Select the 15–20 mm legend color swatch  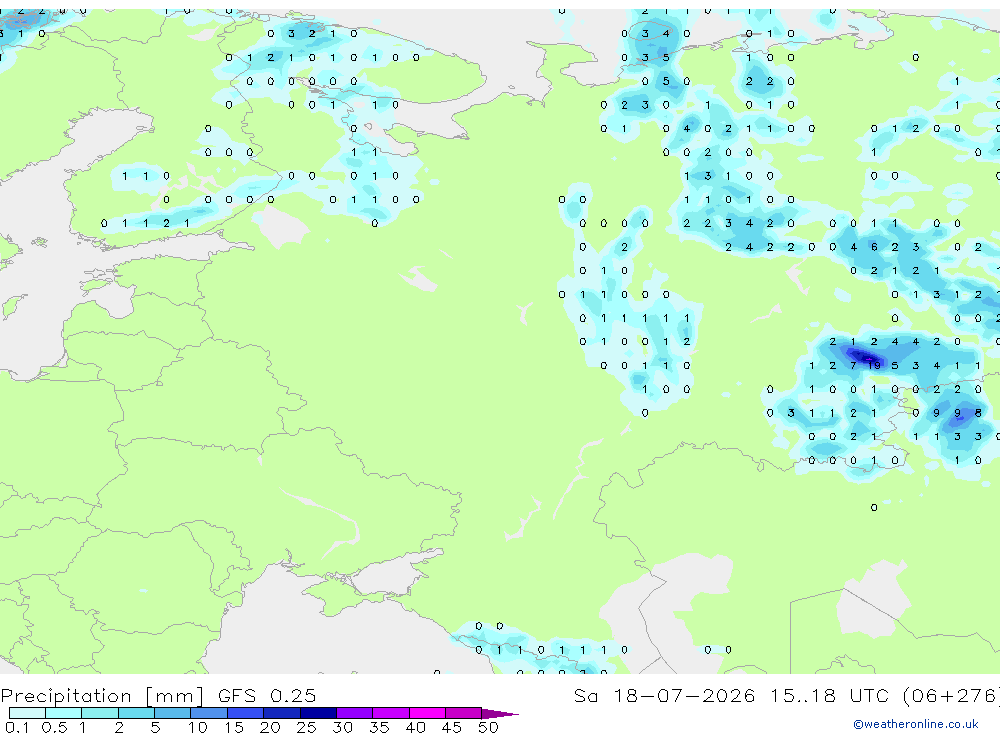tap(245, 713)
